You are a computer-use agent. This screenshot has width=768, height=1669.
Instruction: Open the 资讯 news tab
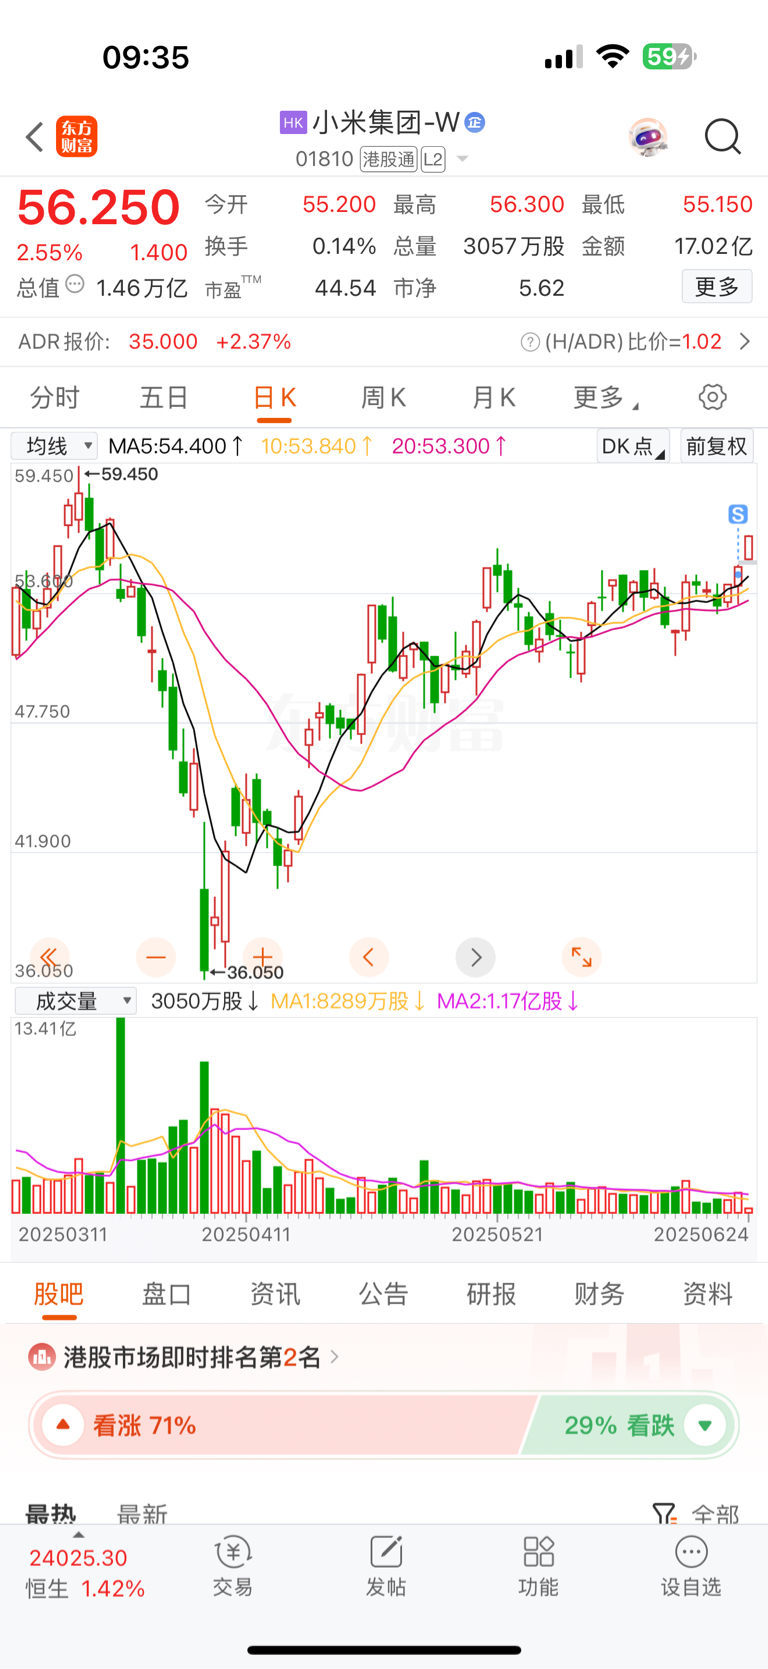click(275, 1294)
